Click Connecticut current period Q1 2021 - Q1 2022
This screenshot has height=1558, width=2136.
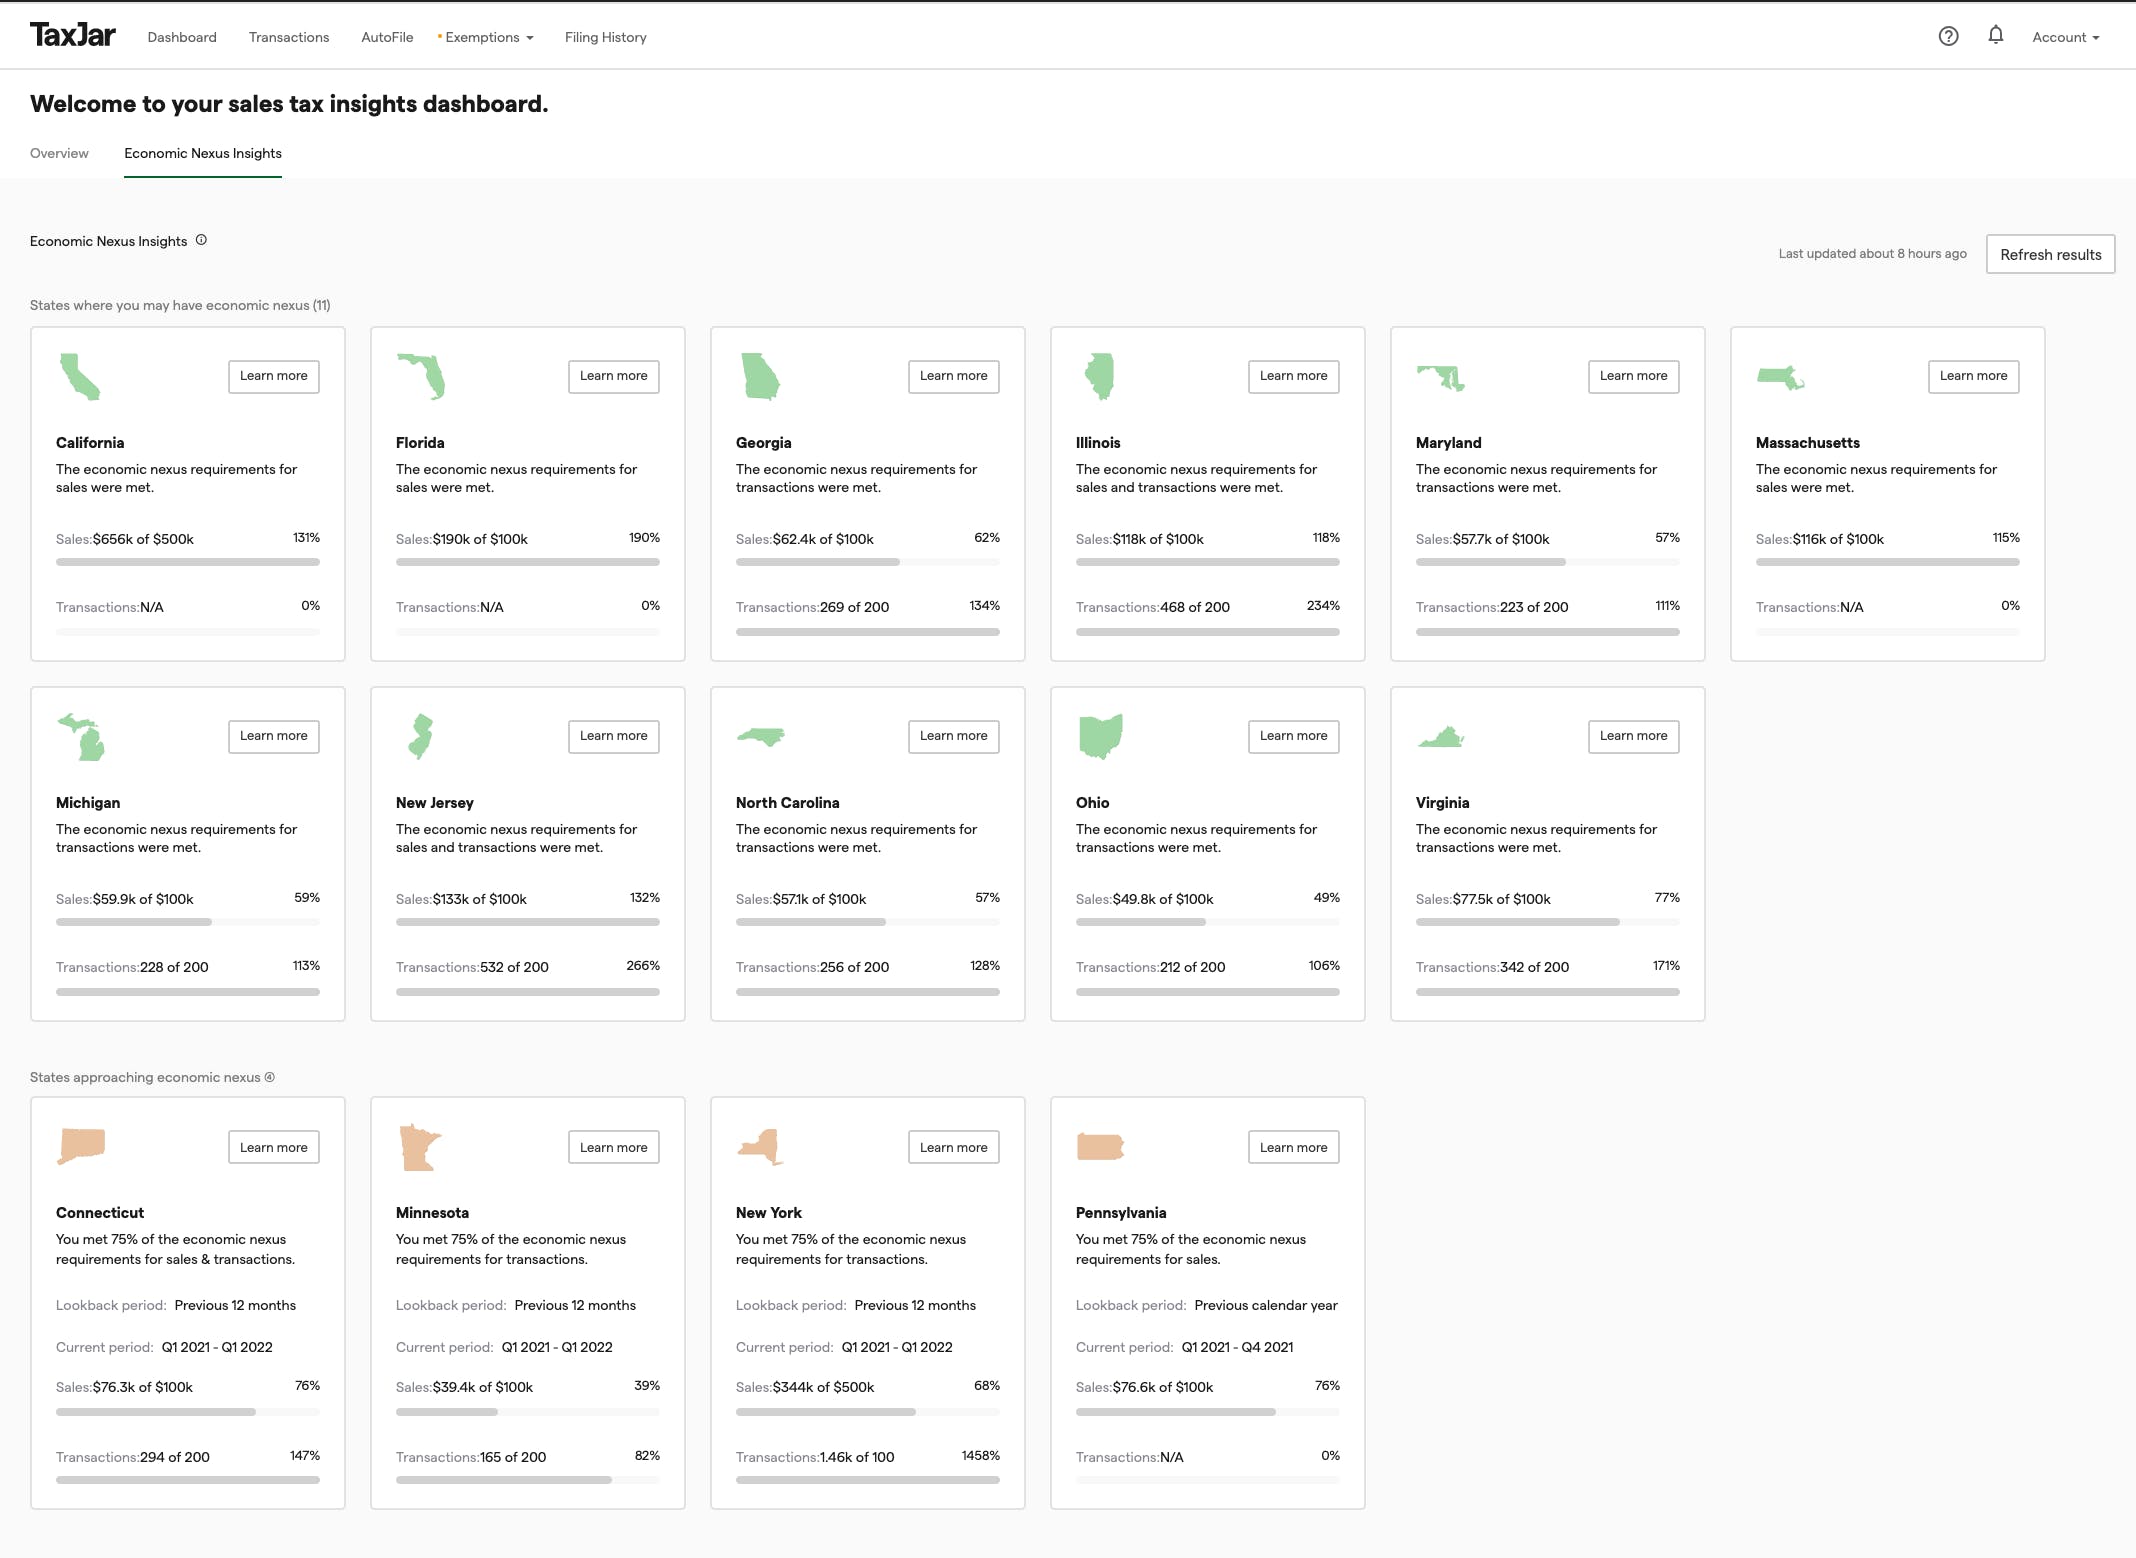217,1347
